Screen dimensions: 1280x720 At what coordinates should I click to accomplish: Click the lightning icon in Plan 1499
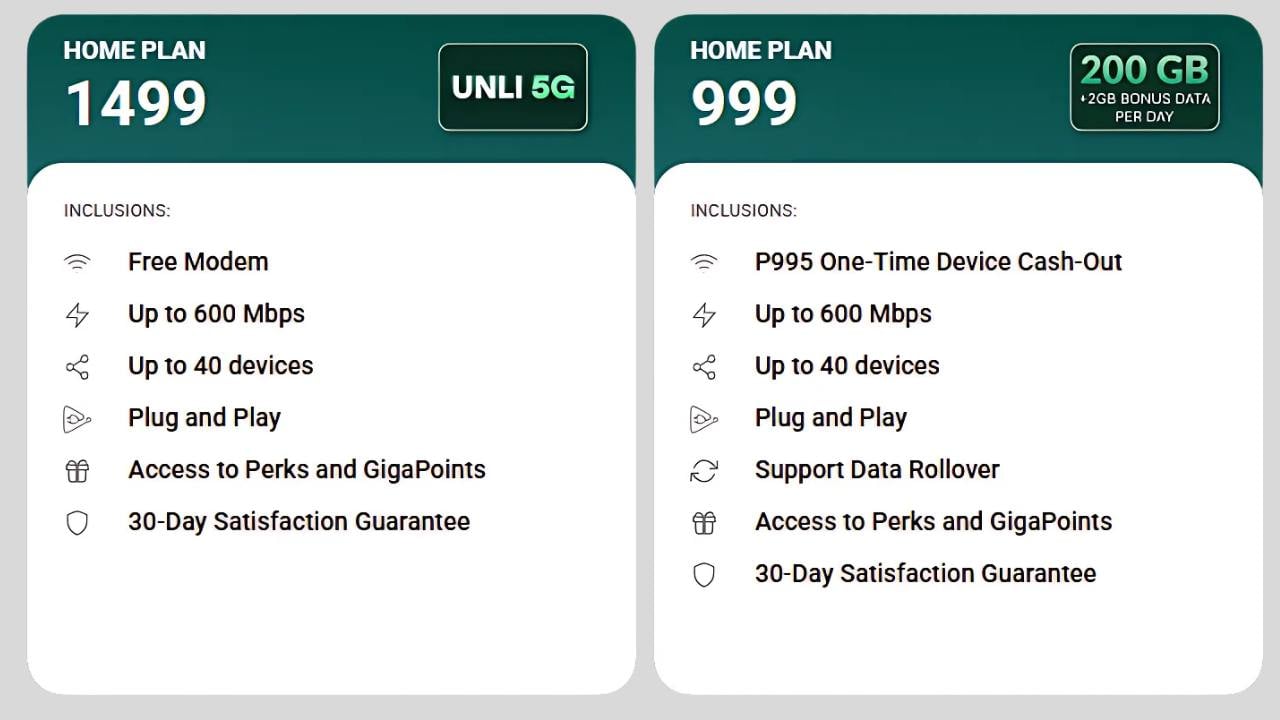click(x=77, y=315)
